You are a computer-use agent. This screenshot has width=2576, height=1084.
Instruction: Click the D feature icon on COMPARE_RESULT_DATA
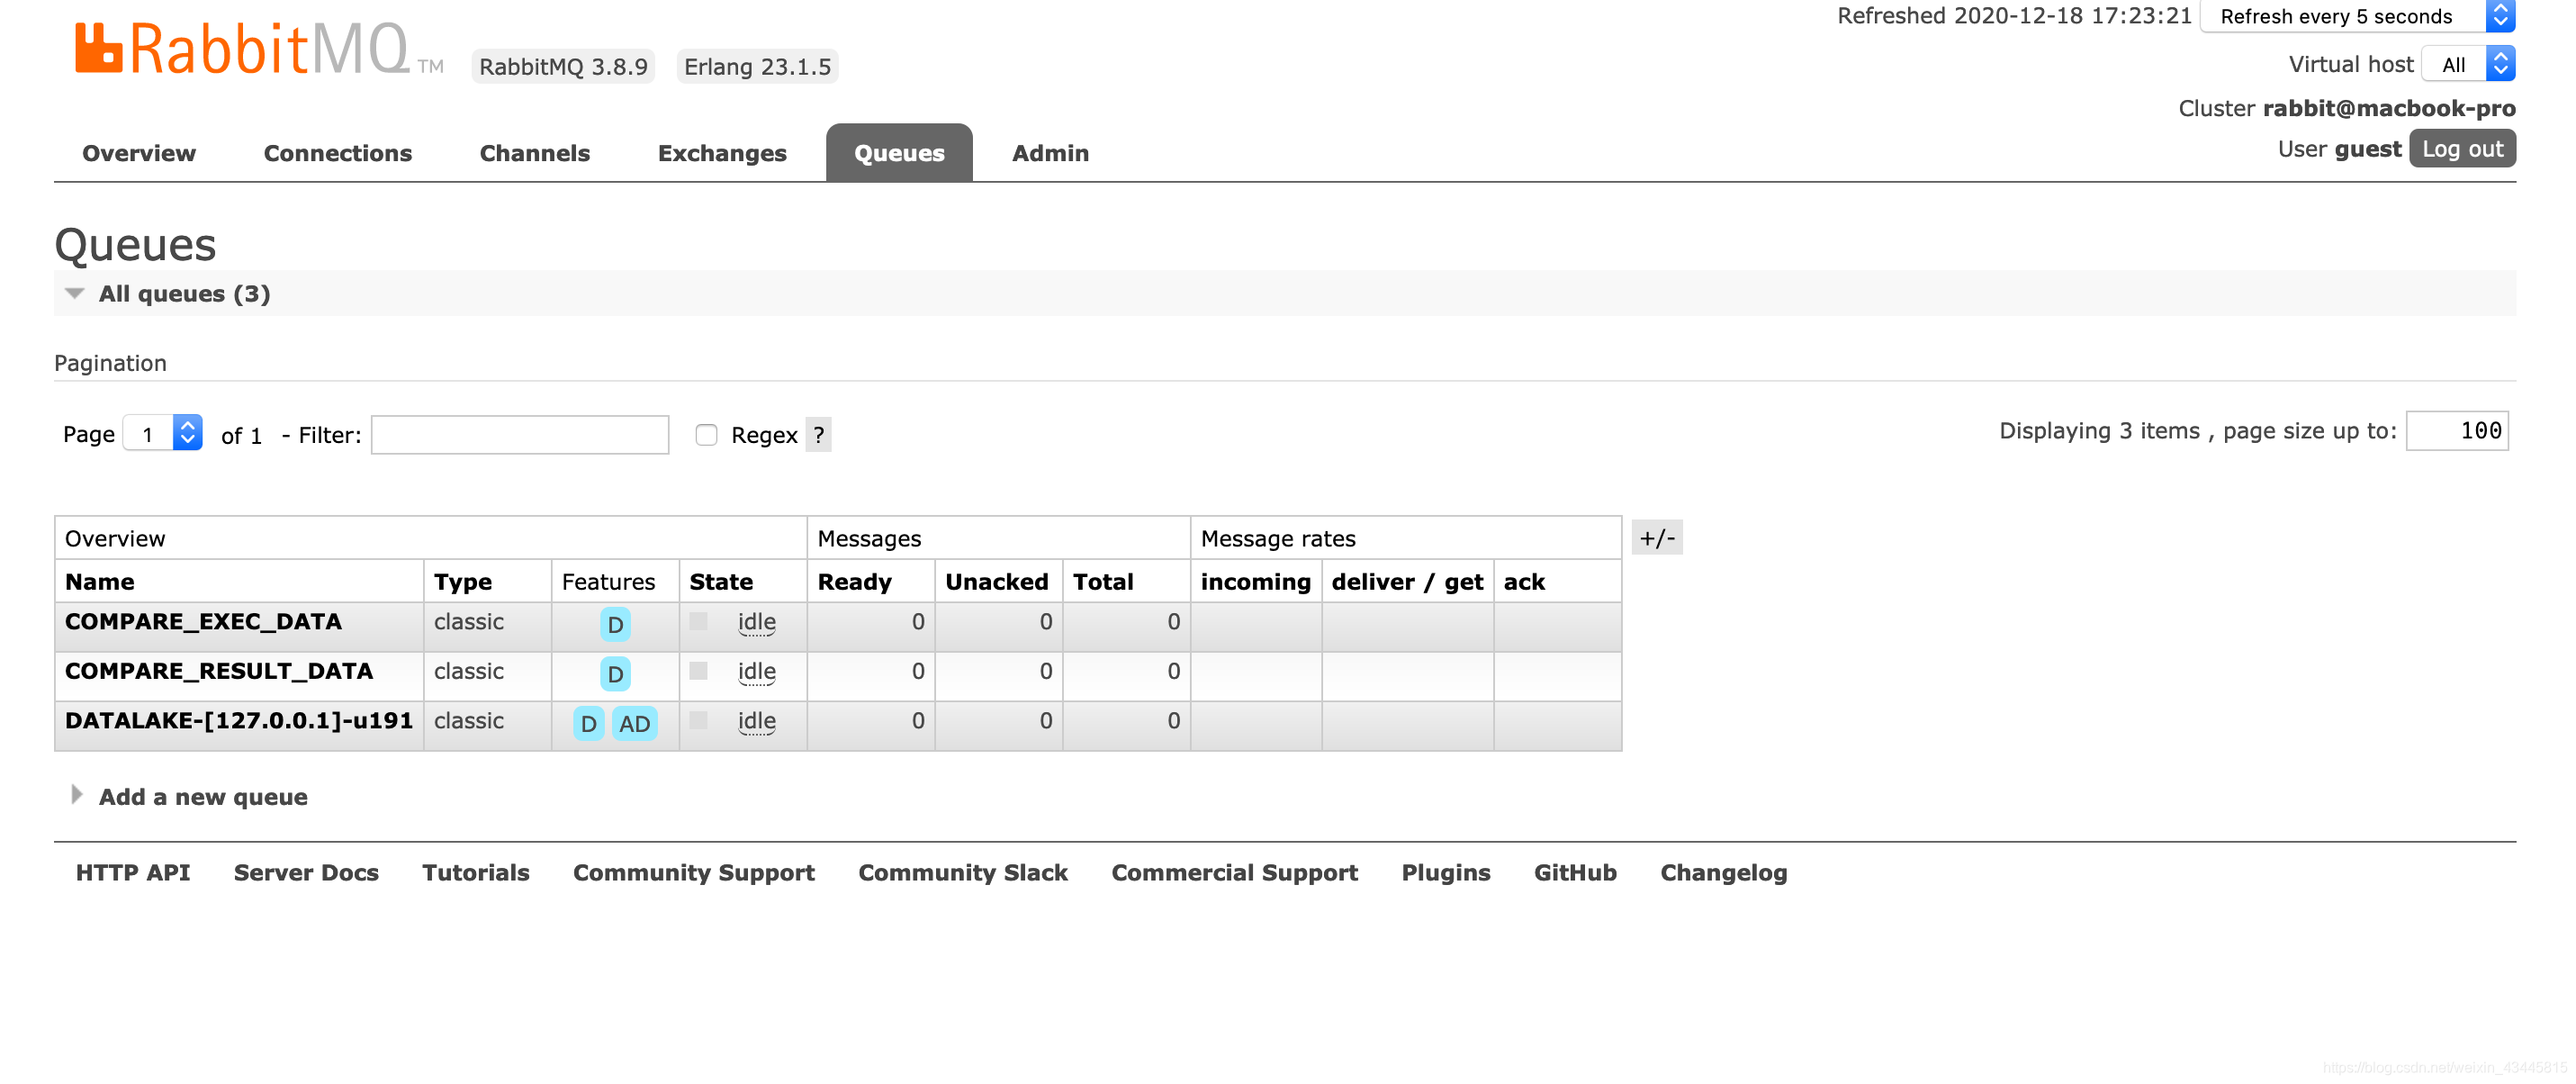point(615,672)
